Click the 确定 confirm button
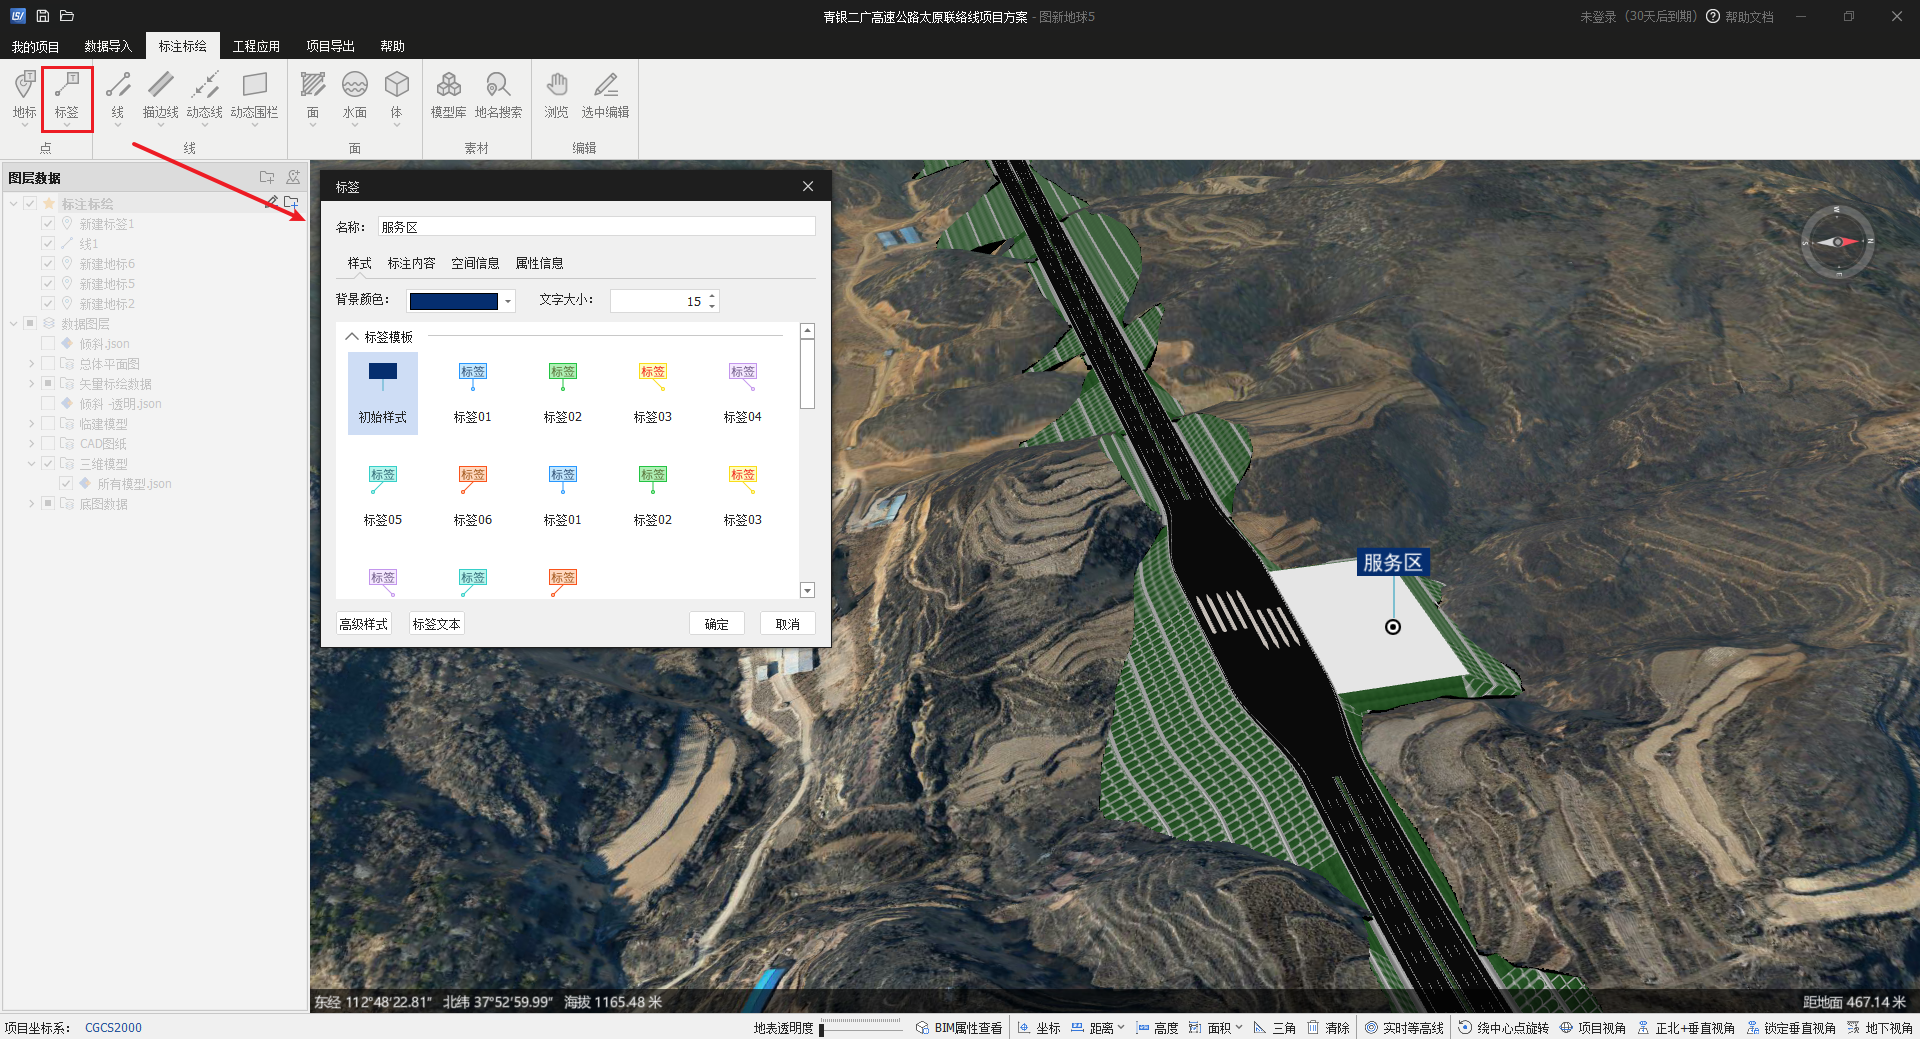Image resolution: width=1920 pixels, height=1039 pixels. coord(716,624)
